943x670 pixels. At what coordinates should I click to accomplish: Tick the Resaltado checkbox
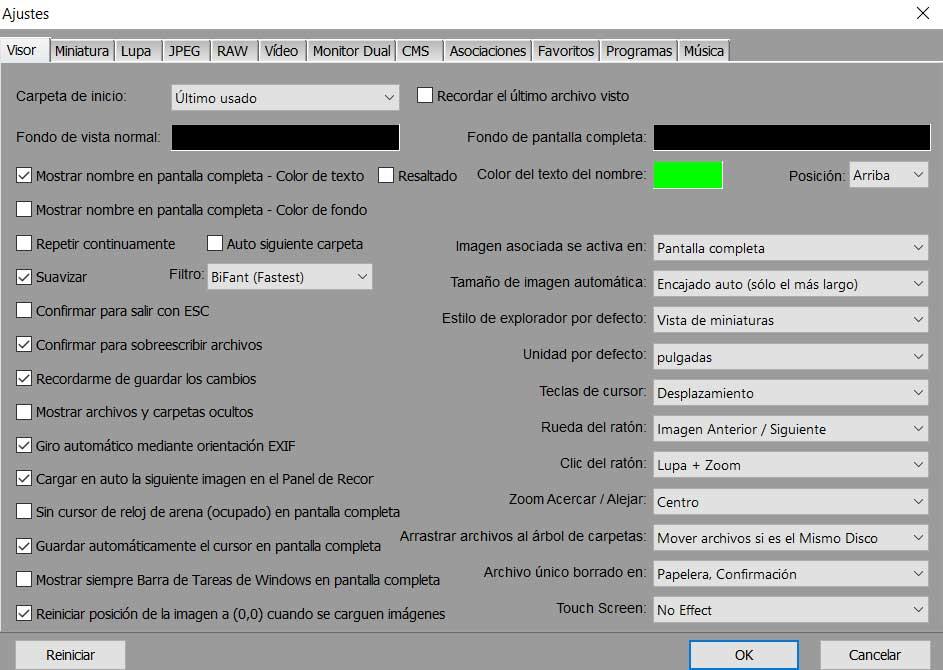point(386,175)
